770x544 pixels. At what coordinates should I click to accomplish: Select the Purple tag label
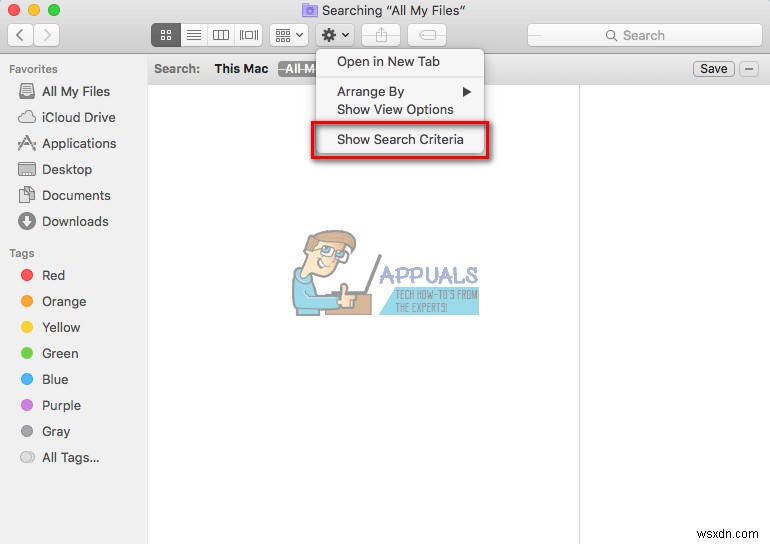pos(61,406)
